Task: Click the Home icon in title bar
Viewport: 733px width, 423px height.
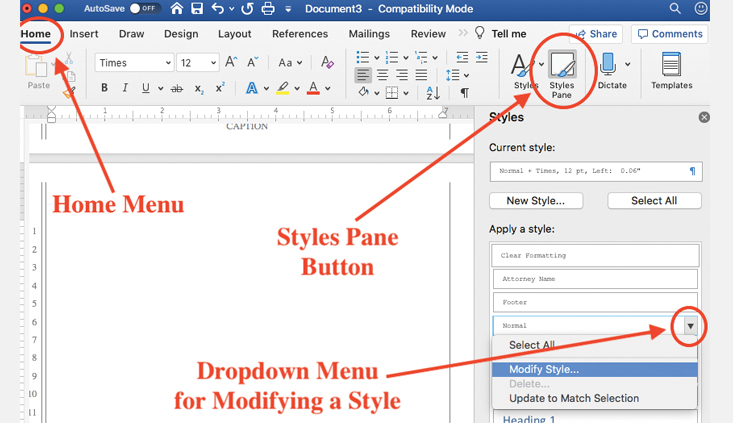Action: click(177, 9)
